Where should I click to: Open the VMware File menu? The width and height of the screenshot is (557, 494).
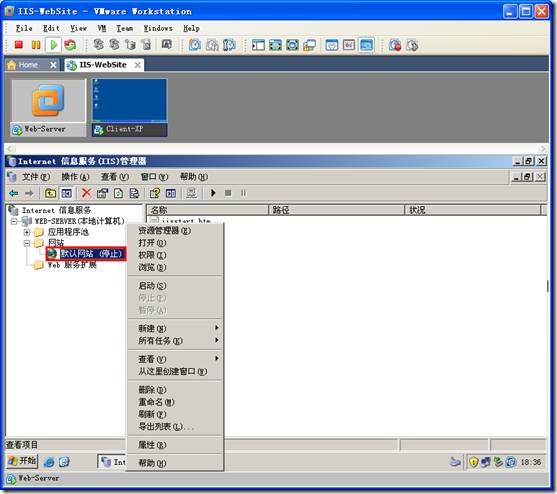[x=24, y=28]
